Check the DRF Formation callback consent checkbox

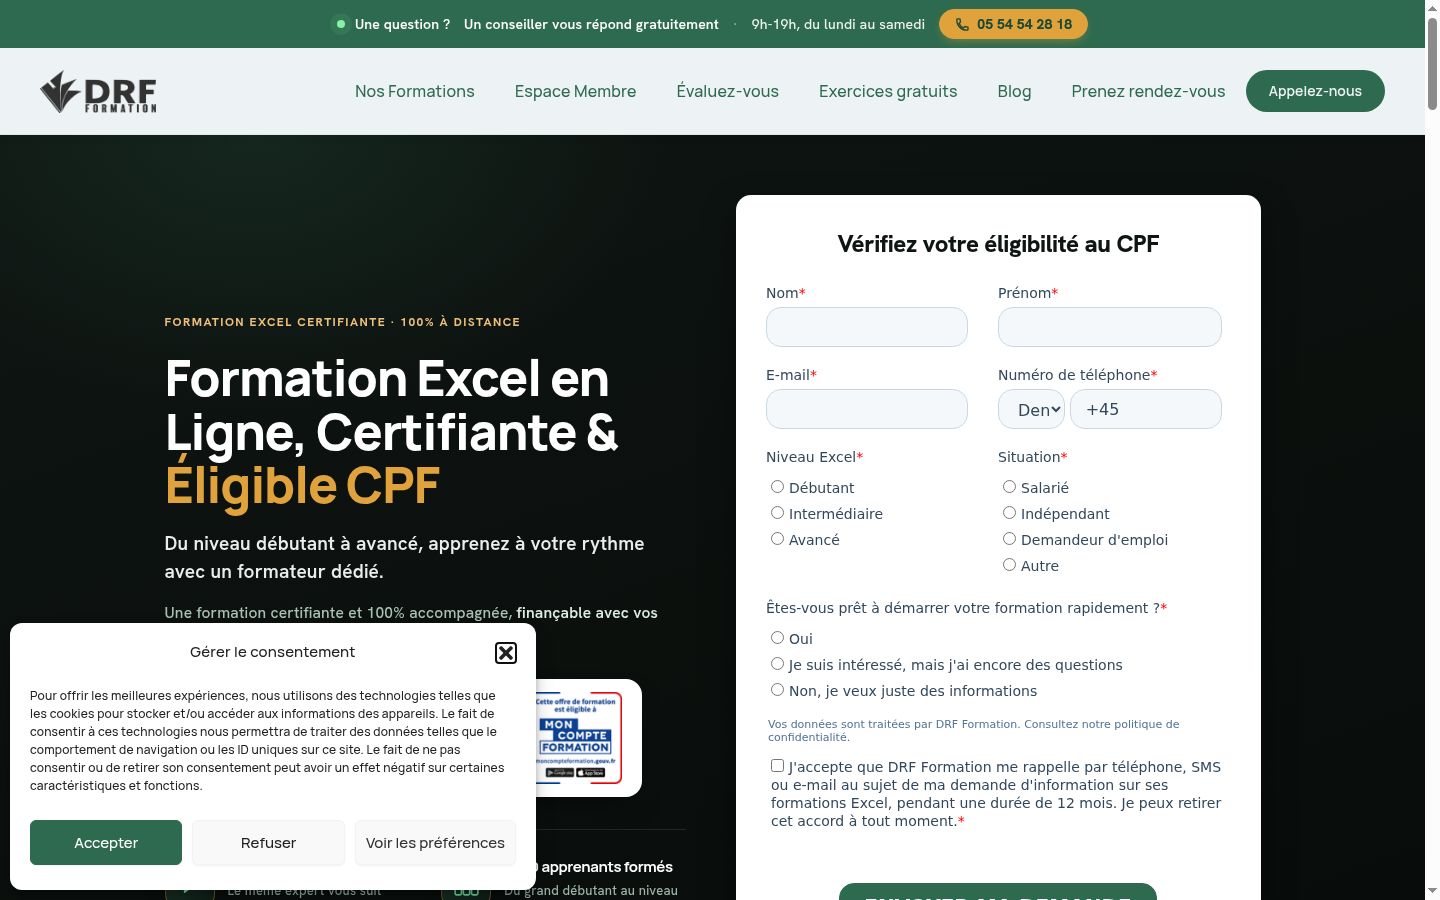point(777,766)
